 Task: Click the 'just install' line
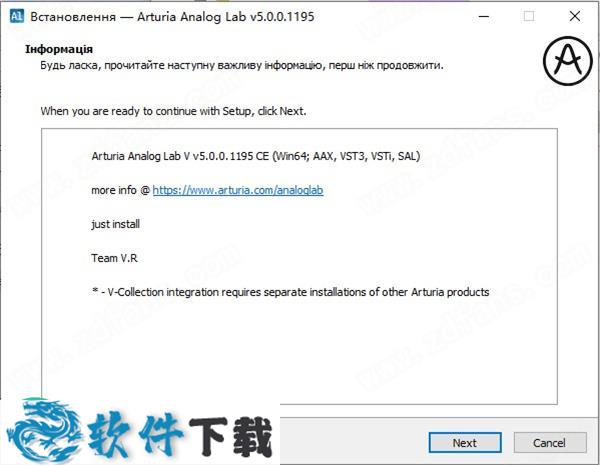coord(116,224)
